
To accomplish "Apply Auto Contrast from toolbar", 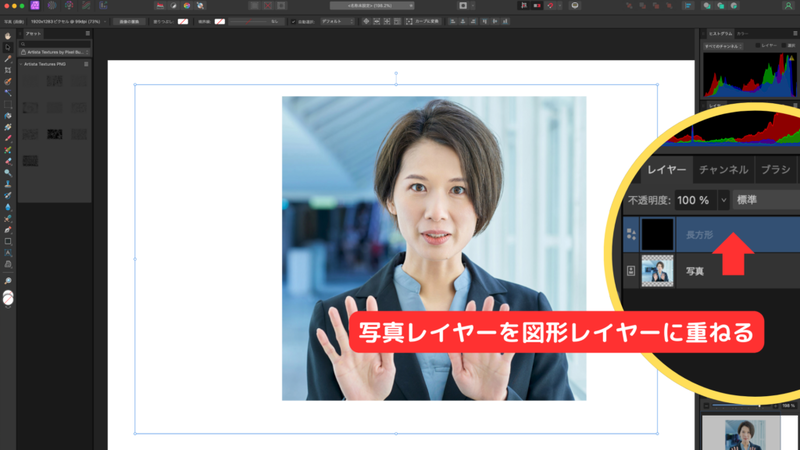I will click(x=173, y=6).
